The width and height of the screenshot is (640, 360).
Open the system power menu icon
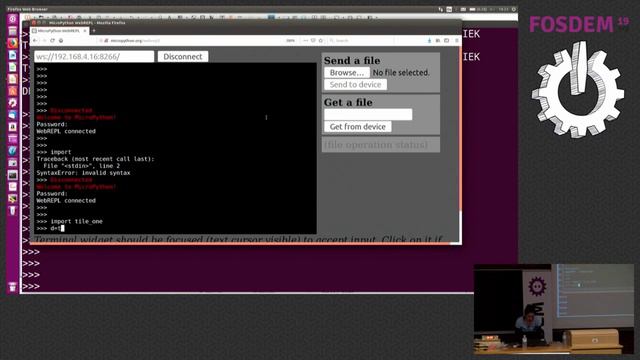pyautogui.click(x=513, y=9)
